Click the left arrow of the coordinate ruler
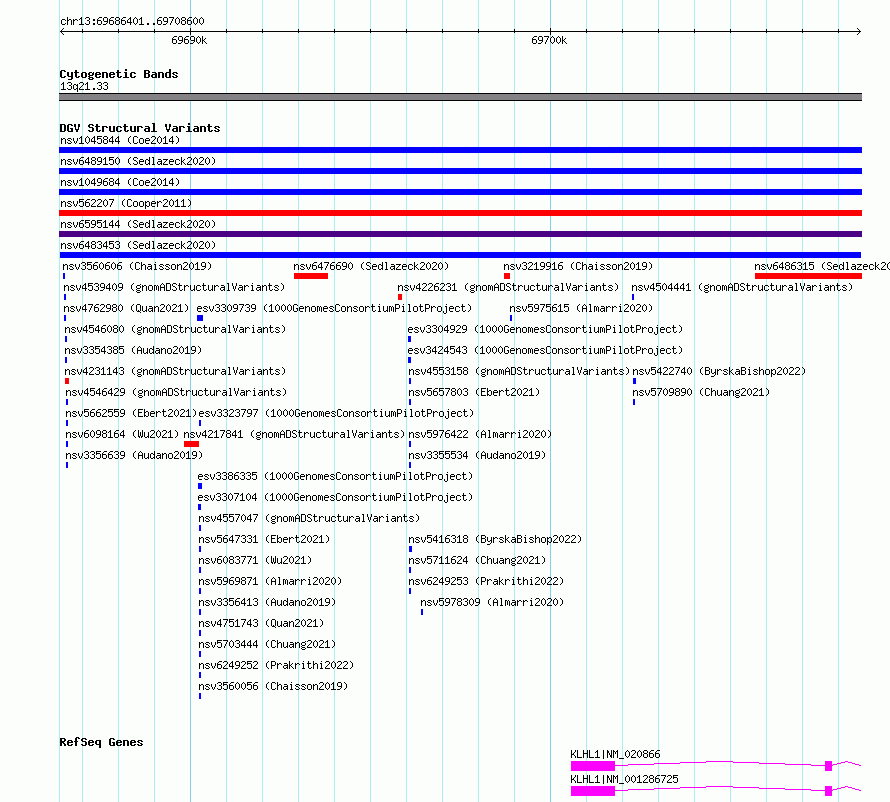This screenshot has height=802, width=890. [x=62, y=31]
